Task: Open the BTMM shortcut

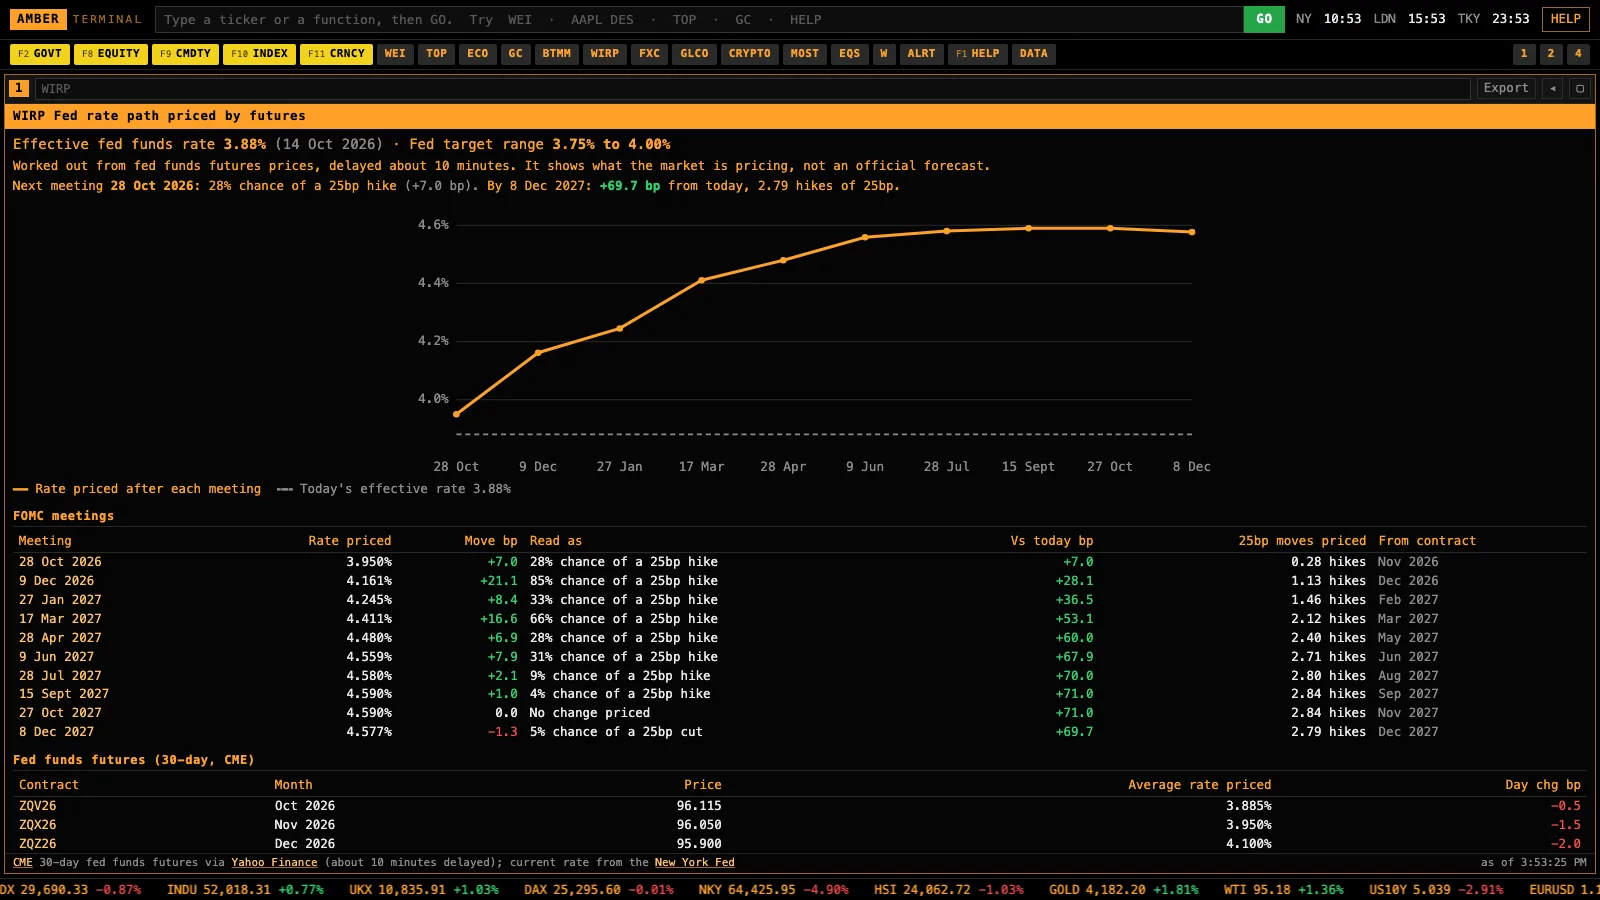Action: click(x=557, y=54)
